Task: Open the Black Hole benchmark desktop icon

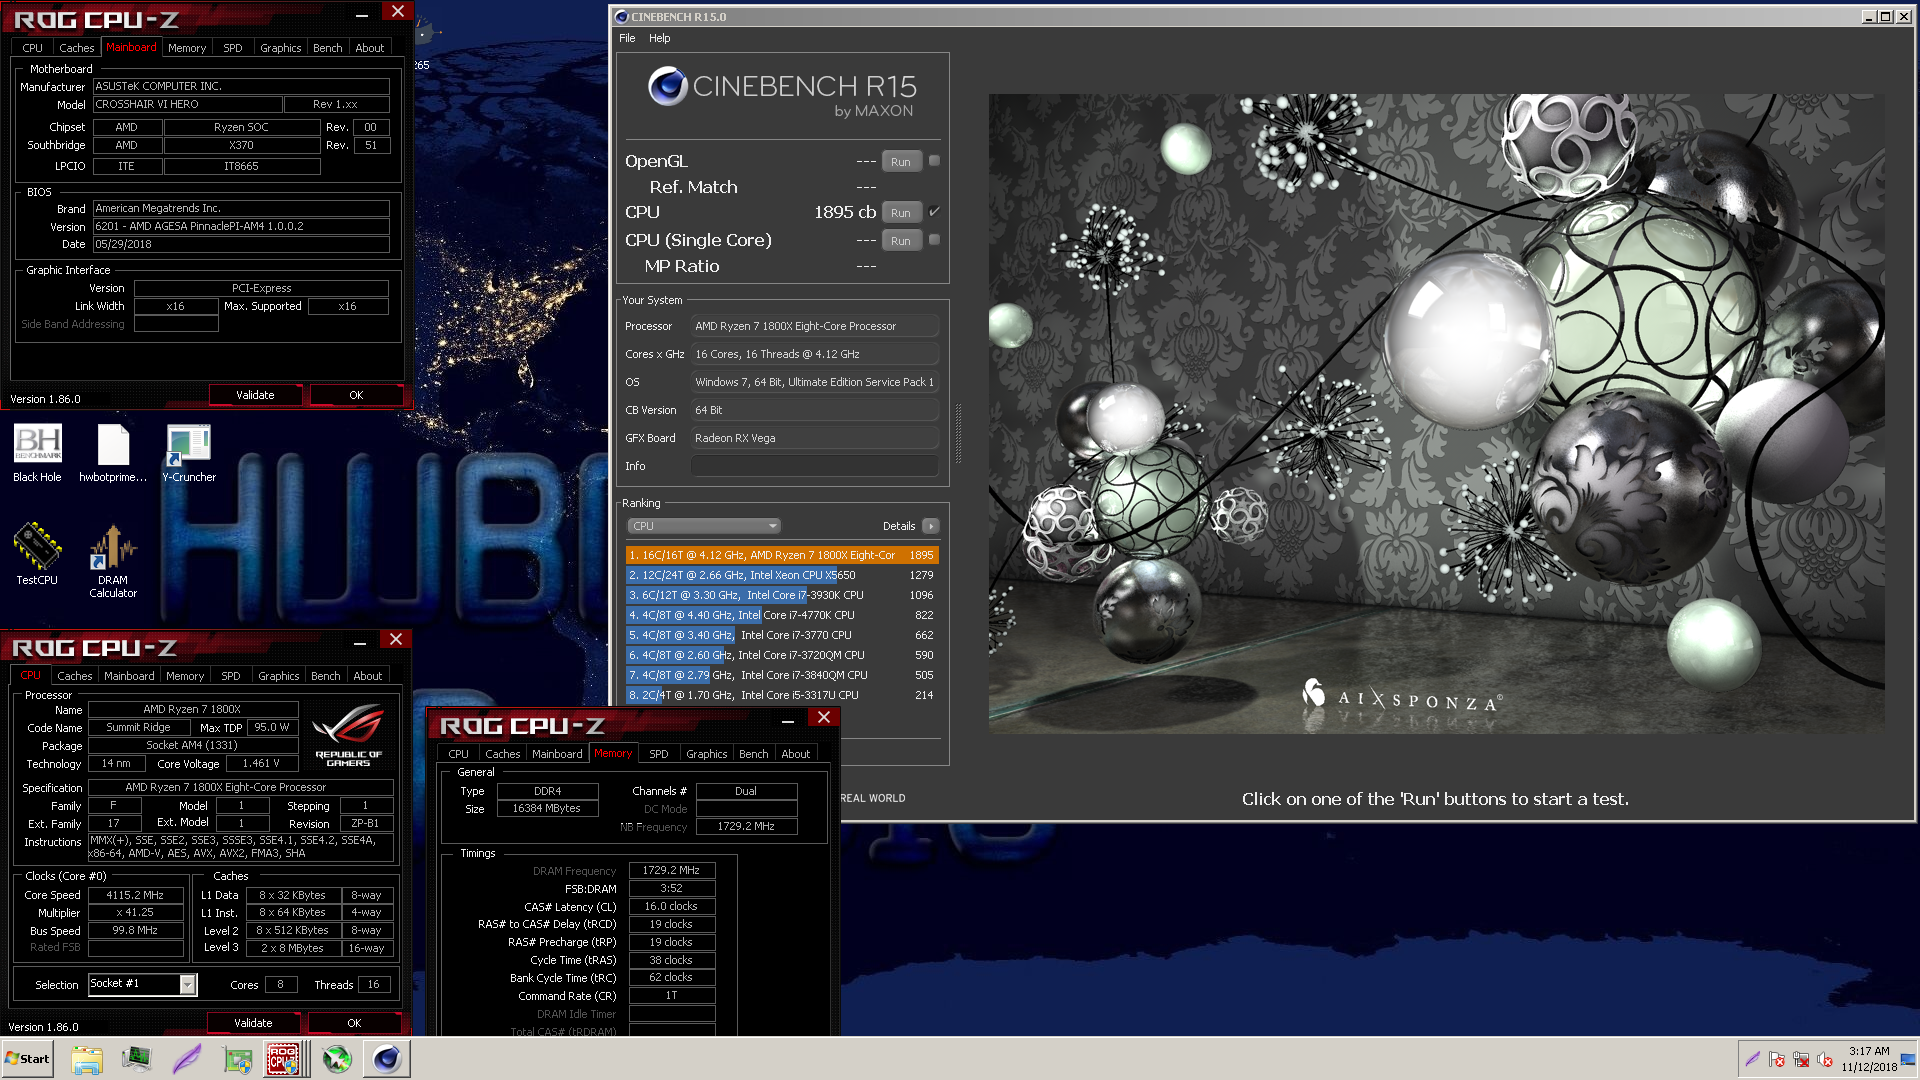Action: click(37, 454)
